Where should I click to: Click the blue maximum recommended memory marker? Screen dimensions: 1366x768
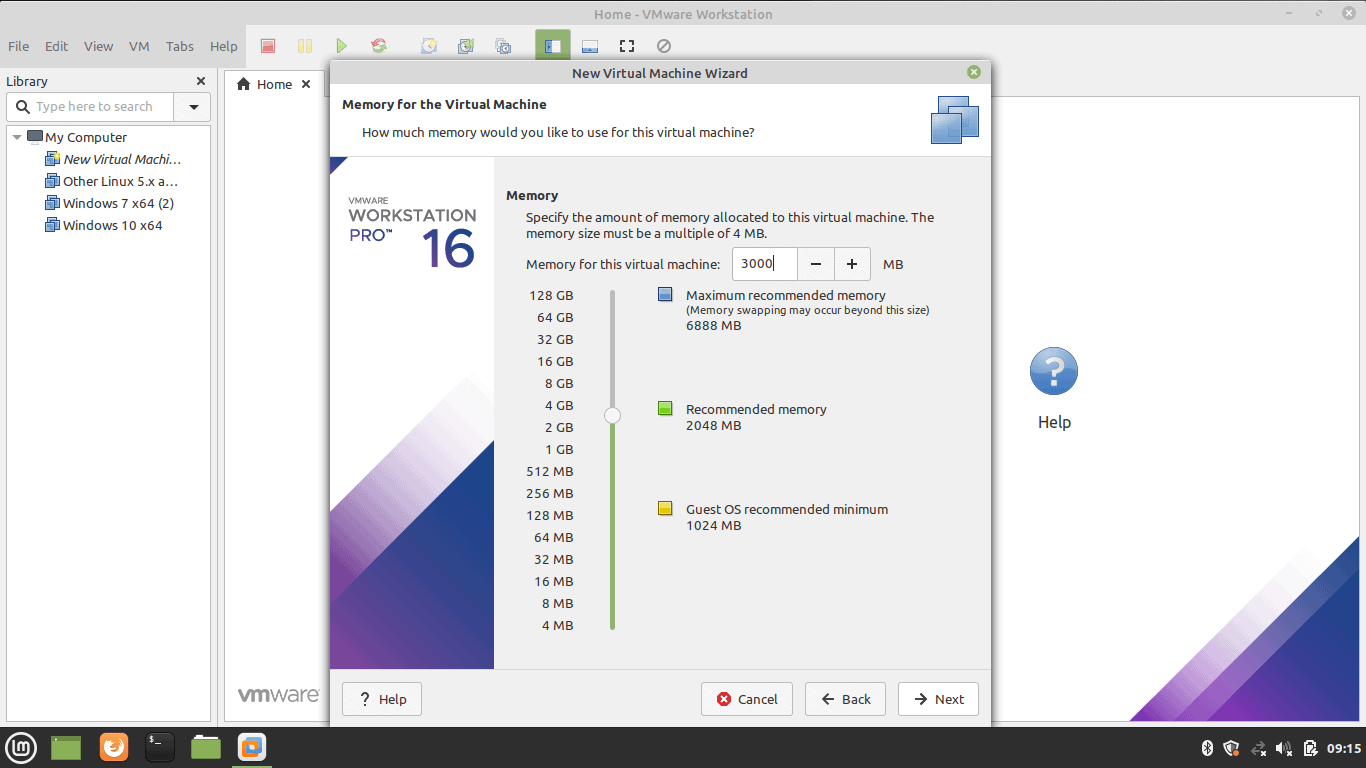(665, 295)
